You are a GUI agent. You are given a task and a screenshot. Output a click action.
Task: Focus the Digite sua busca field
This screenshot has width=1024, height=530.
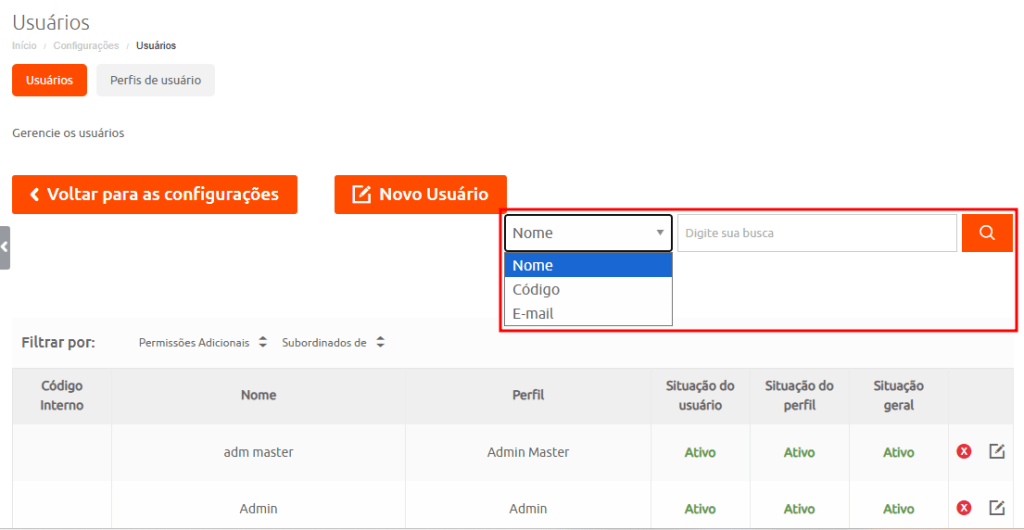point(816,233)
